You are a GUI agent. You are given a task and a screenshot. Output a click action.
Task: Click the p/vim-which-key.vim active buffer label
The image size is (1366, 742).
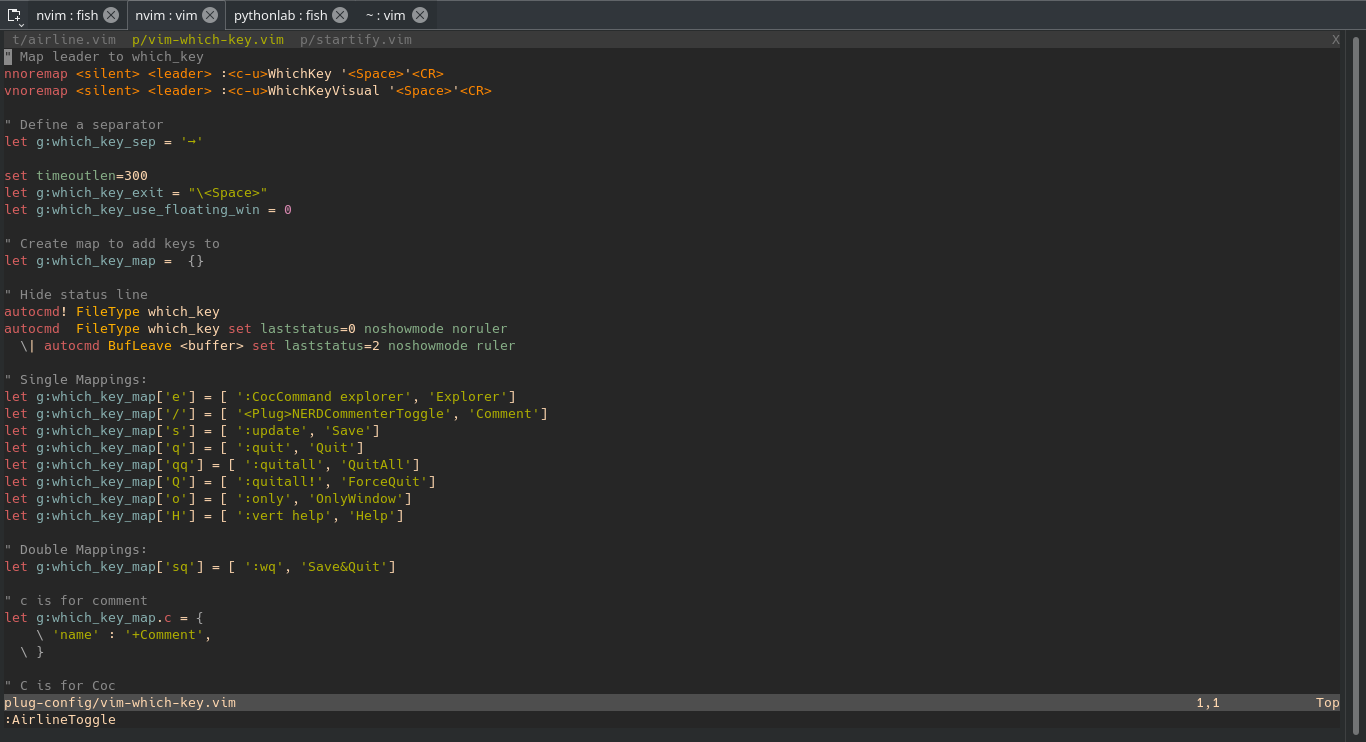pyautogui.click(x=207, y=39)
